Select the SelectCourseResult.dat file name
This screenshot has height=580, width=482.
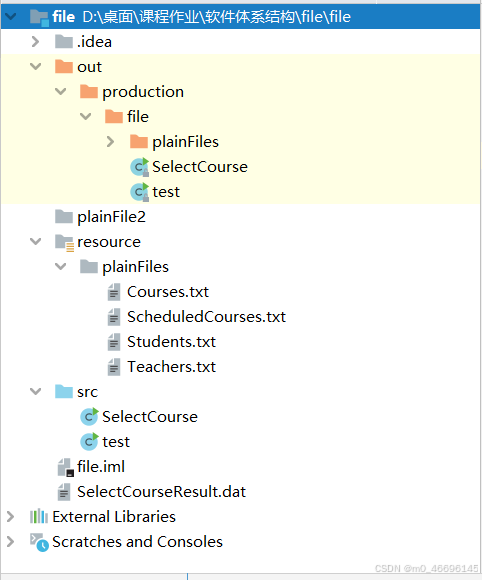pos(161,492)
